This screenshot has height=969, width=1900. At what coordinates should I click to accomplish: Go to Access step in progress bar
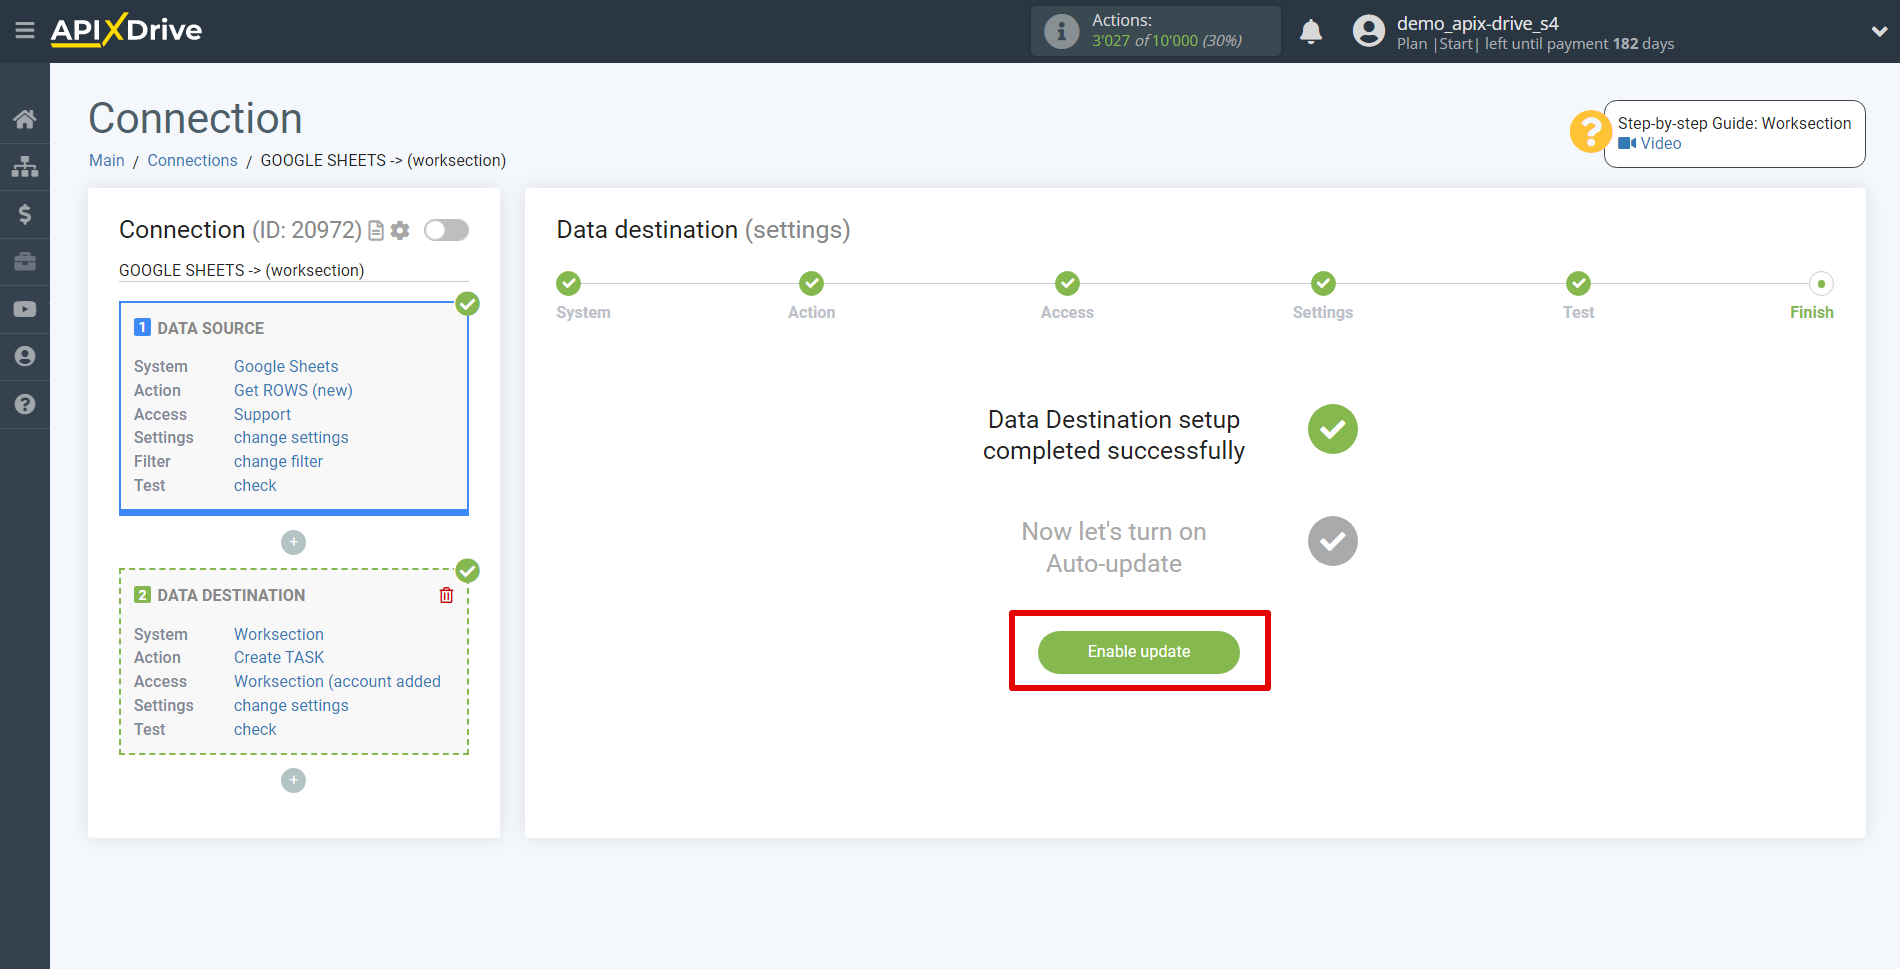tap(1068, 284)
